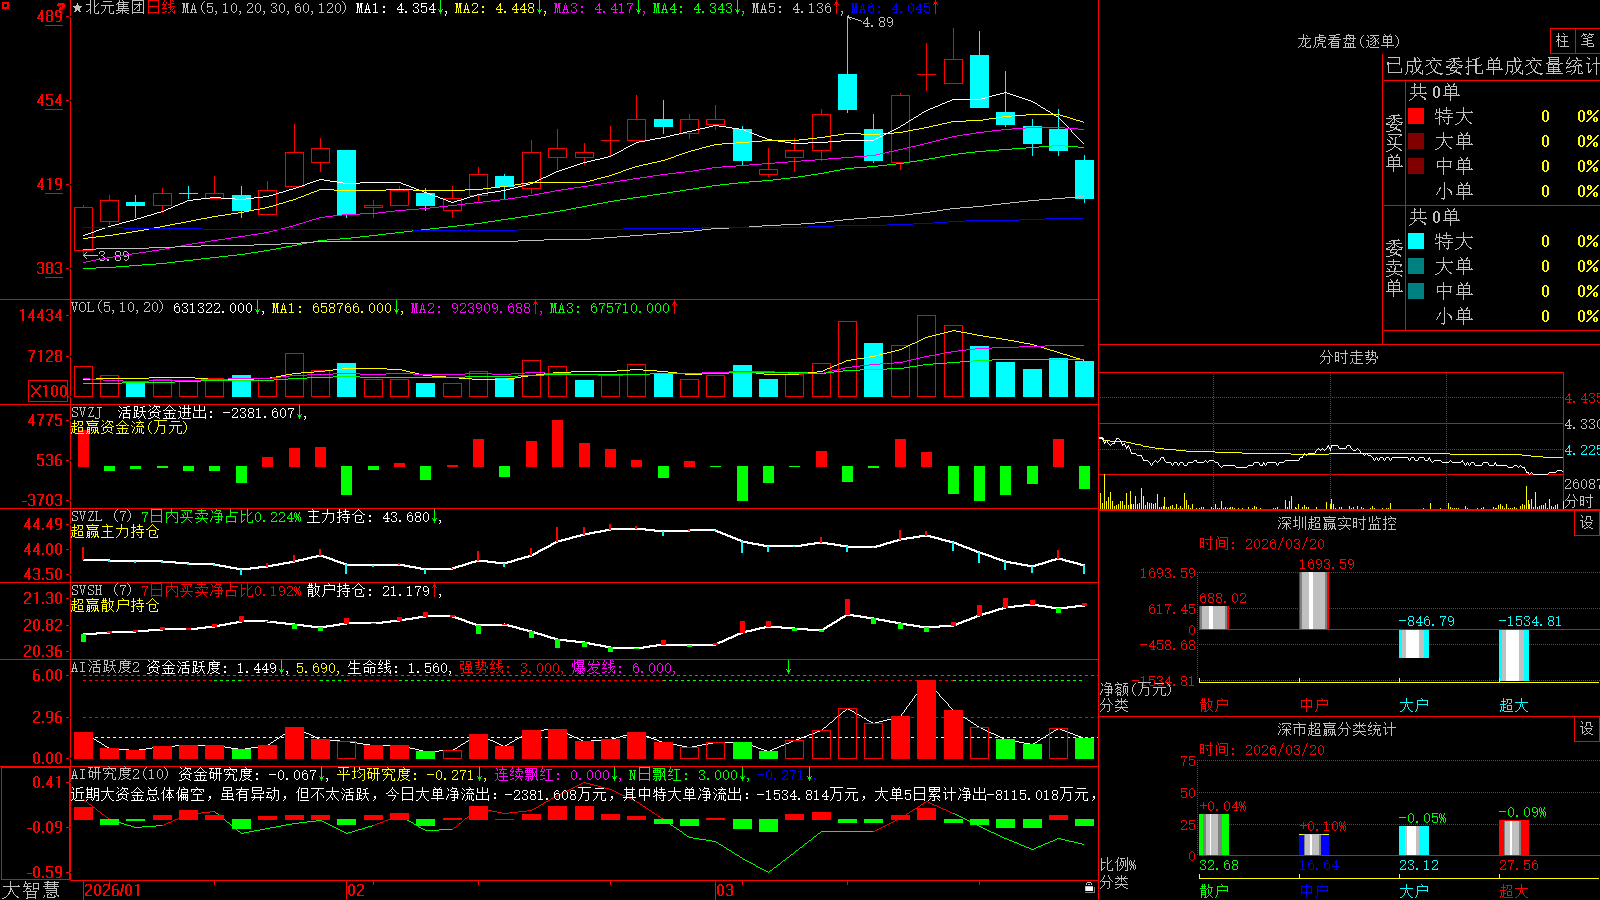Click the dark red 中单 buy-order swatch
1600x900 pixels.
(x=1416, y=166)
